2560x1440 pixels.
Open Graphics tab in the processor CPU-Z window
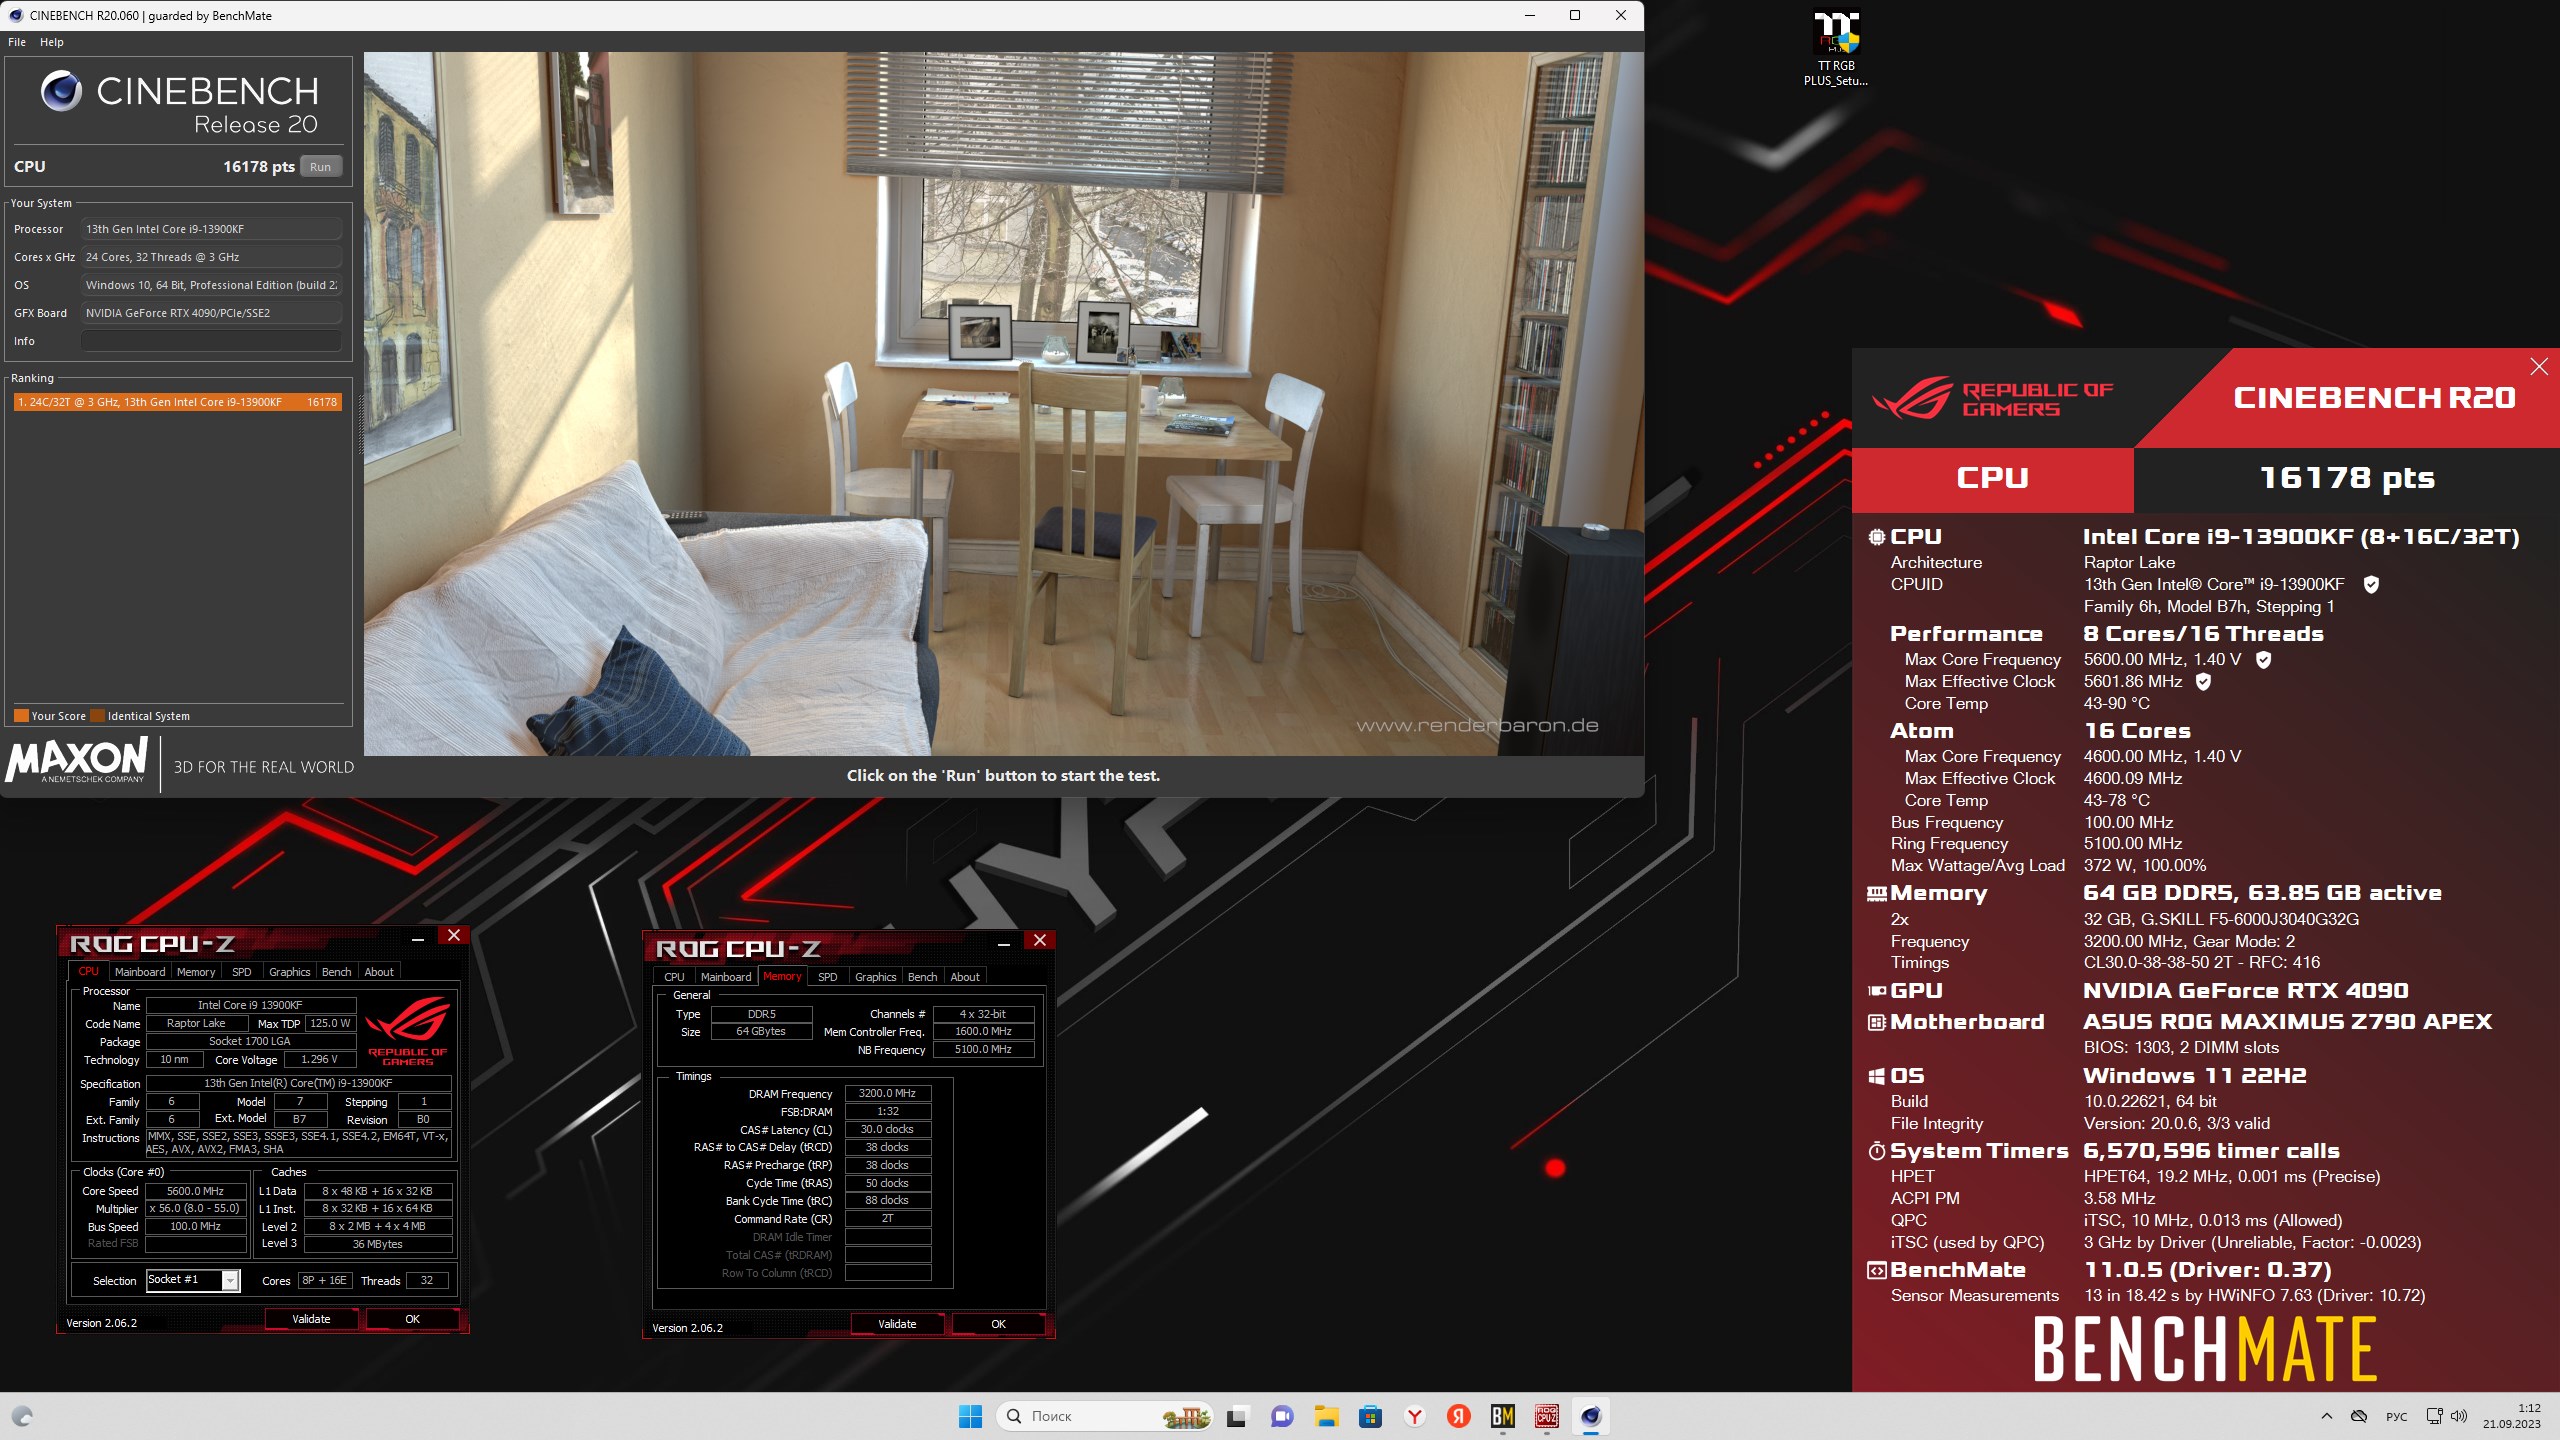click(290, 972)
